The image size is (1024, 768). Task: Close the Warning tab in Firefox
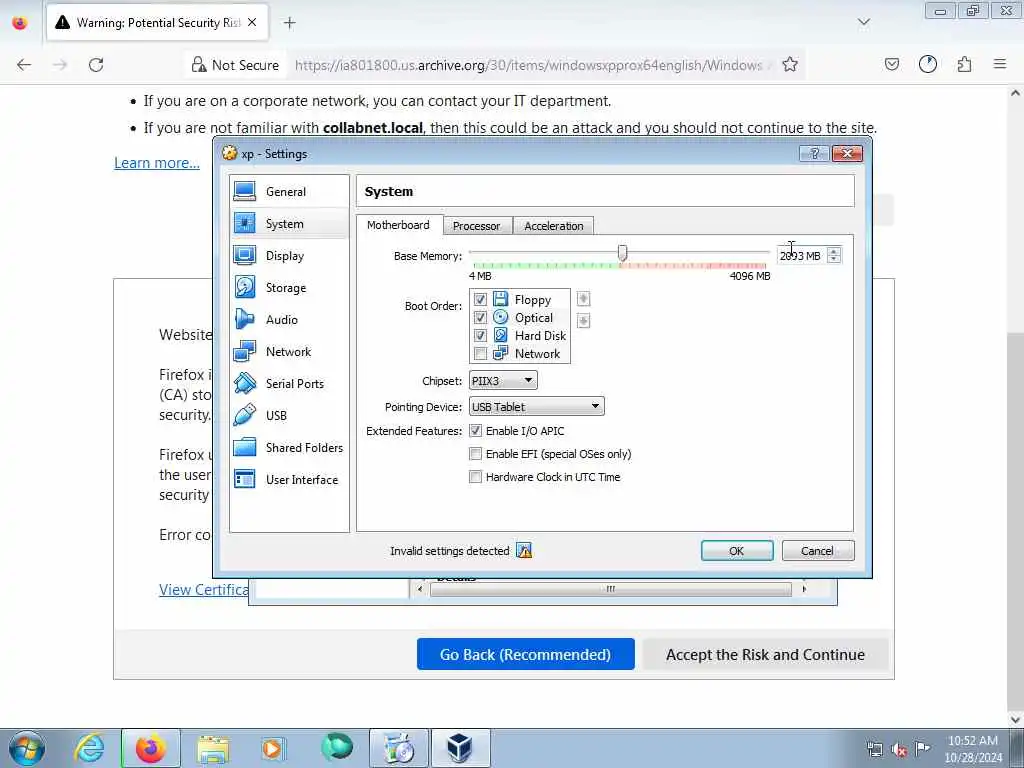tap(252, 23)
